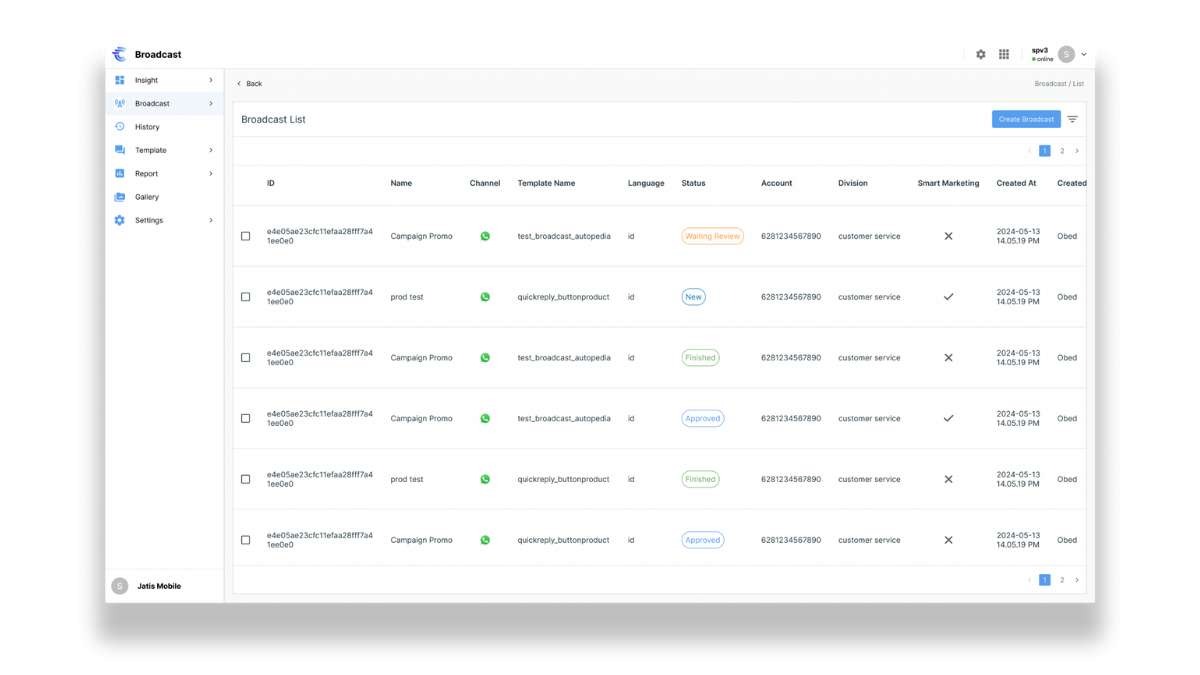Viewport: 1200px width, 675px height.
Task: Click the History sidebar icon
Action: coord(120,127)
